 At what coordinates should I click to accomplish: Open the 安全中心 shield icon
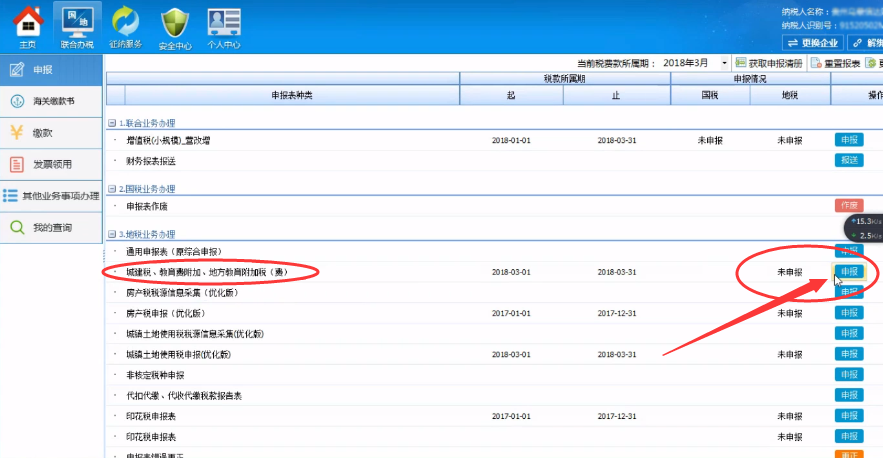pos(175,26)
